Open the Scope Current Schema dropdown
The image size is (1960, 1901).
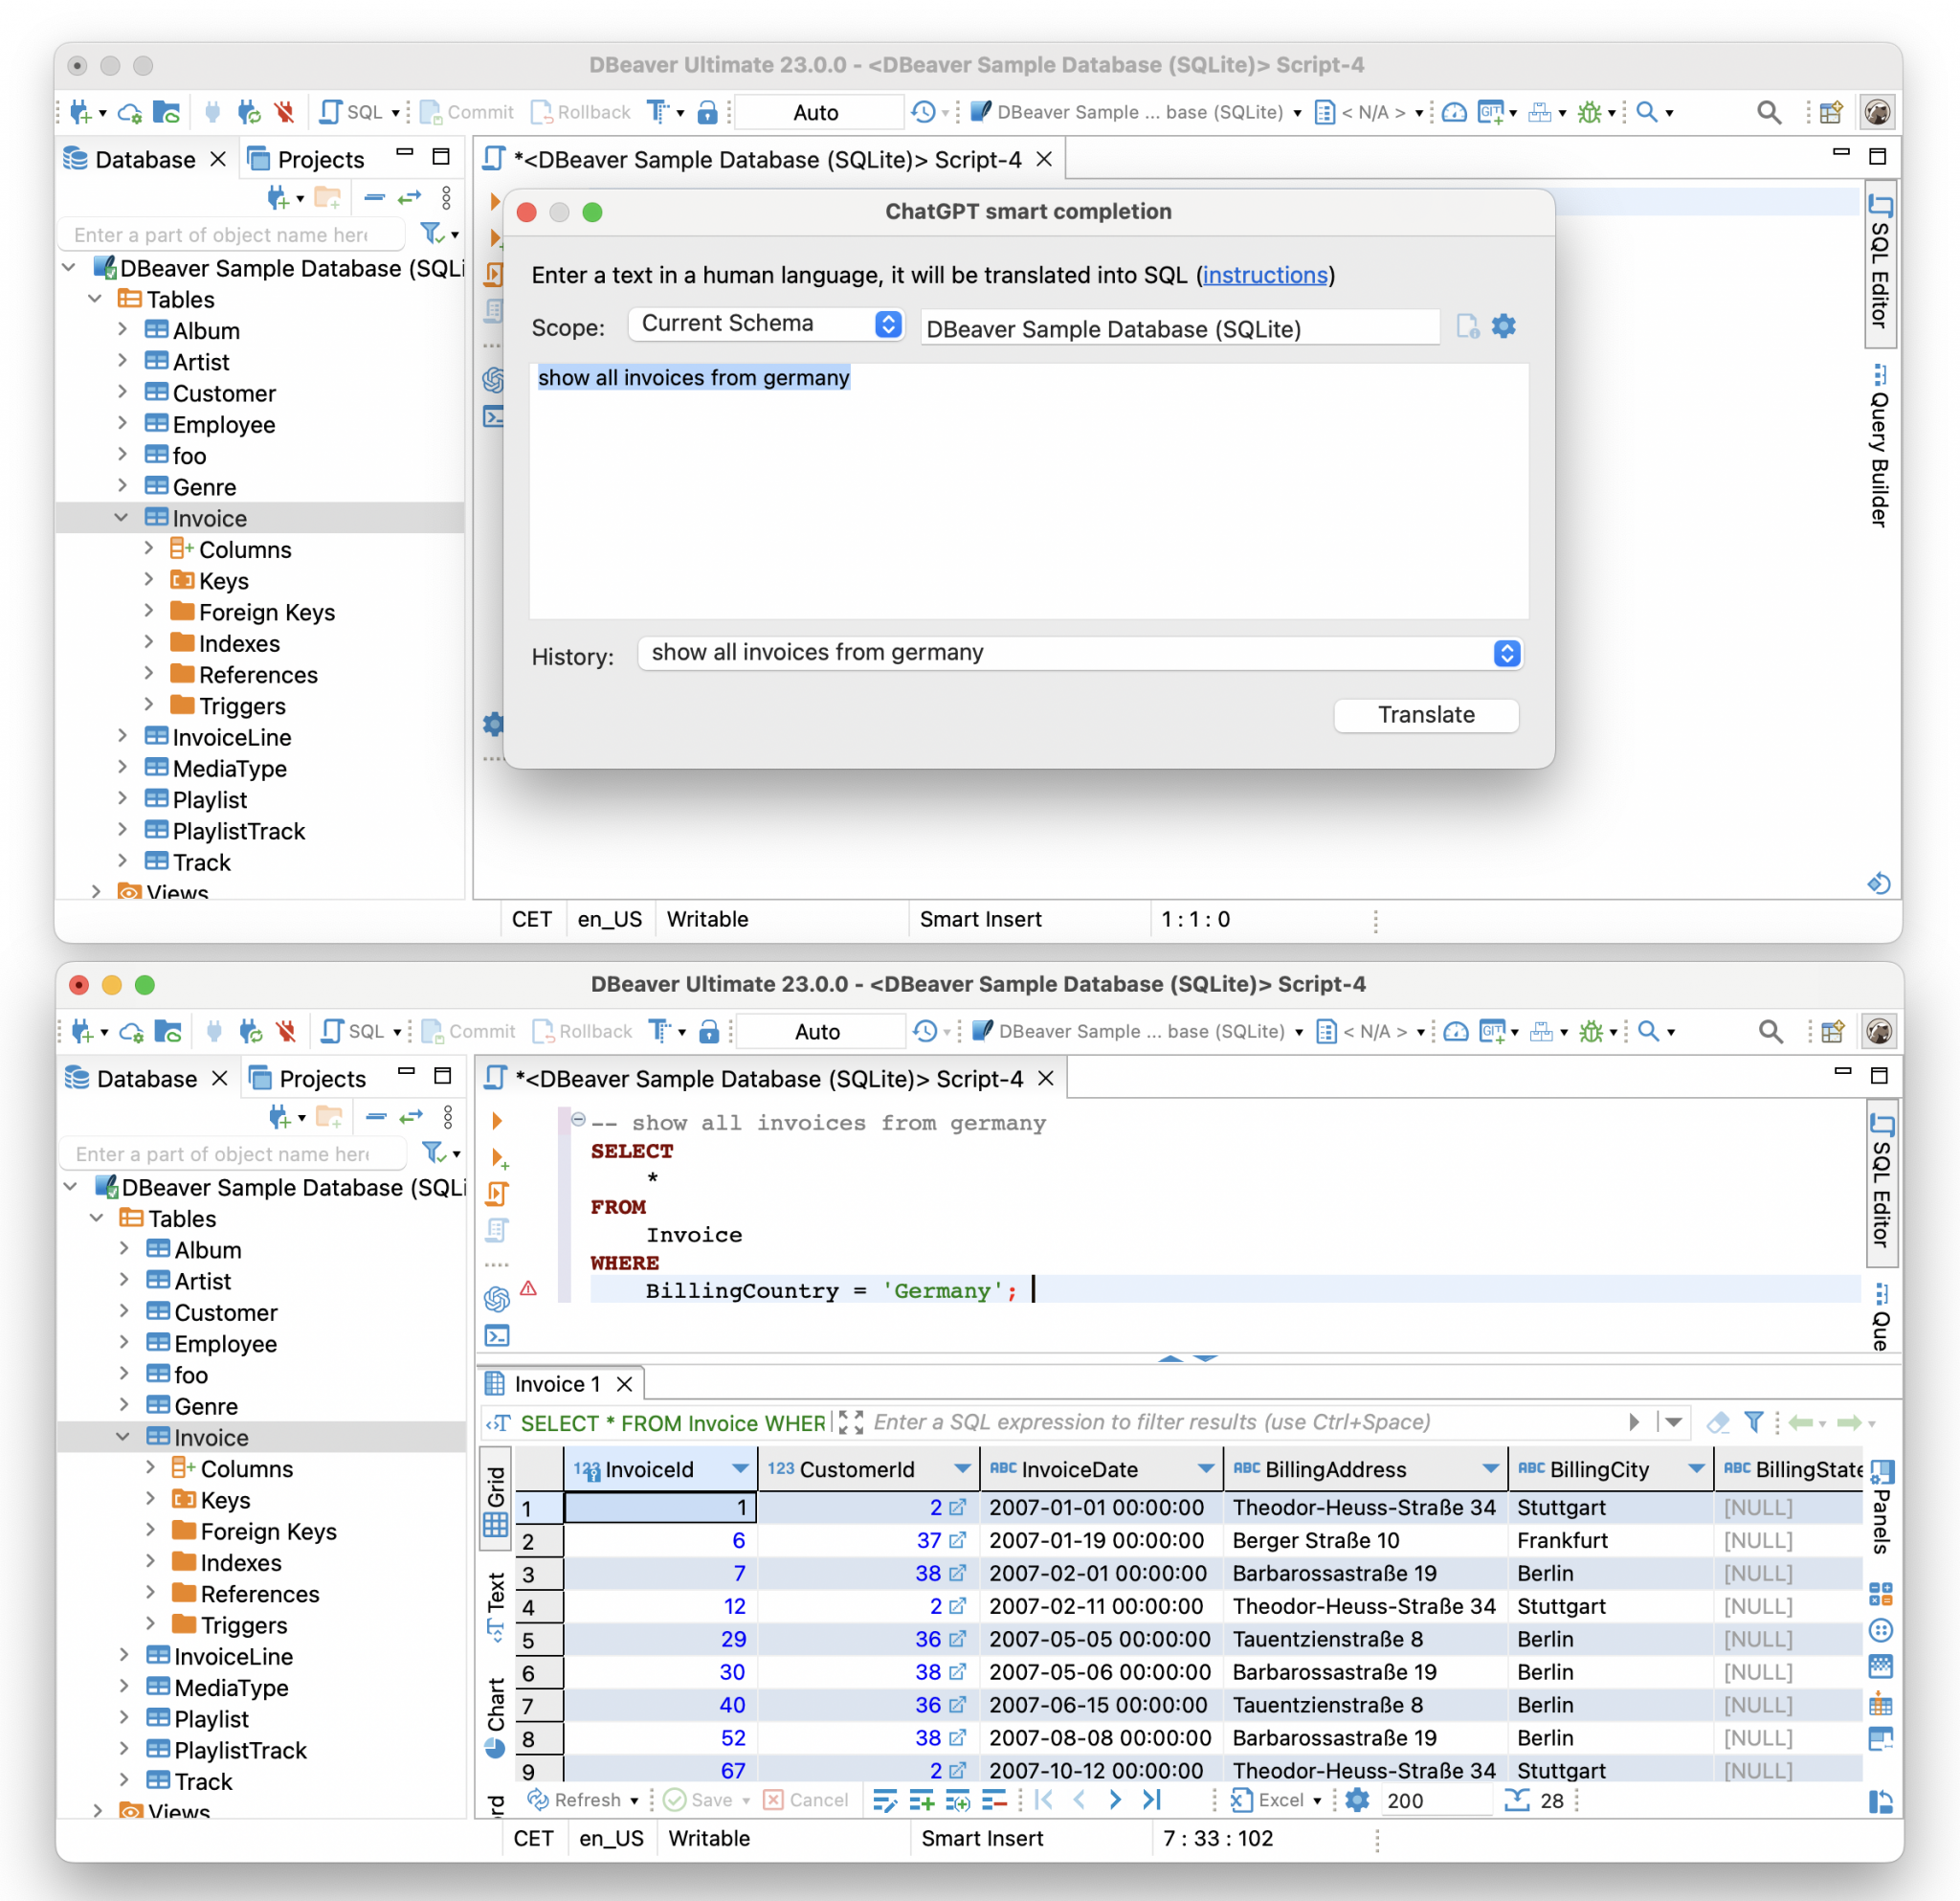point(766,324)
